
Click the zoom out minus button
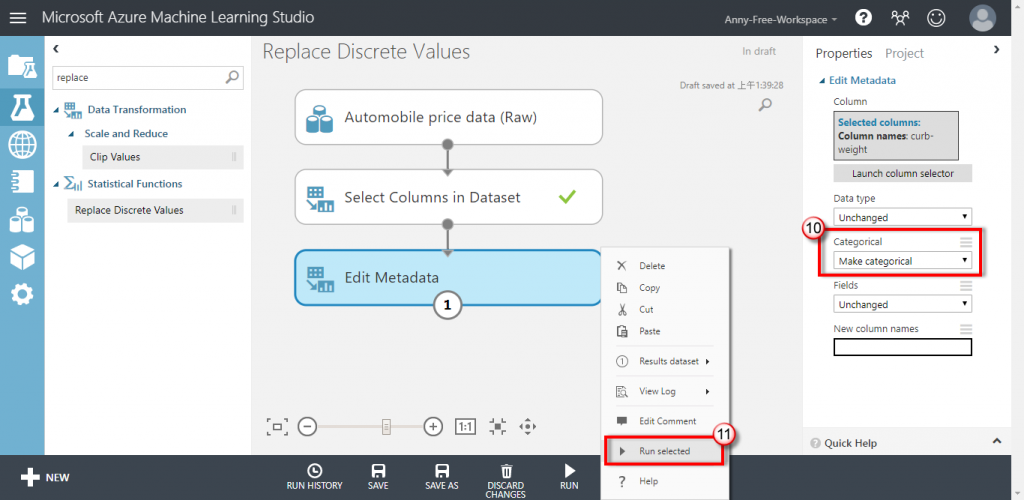point(307,427)
